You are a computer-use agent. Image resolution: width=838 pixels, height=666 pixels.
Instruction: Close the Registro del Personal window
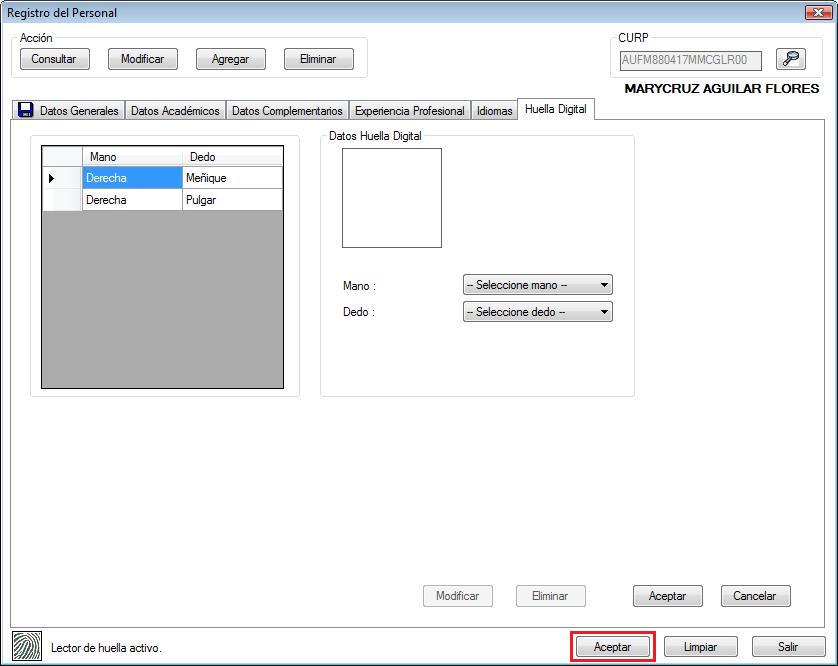pyautogui.click(x=818, y=12)
